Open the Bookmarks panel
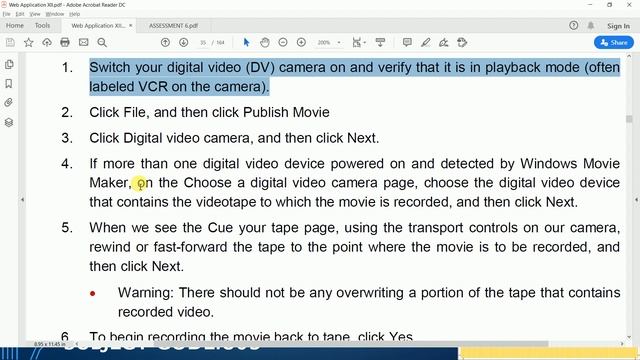The width and height of the screenshot is (640, 360). click(9, 84)
